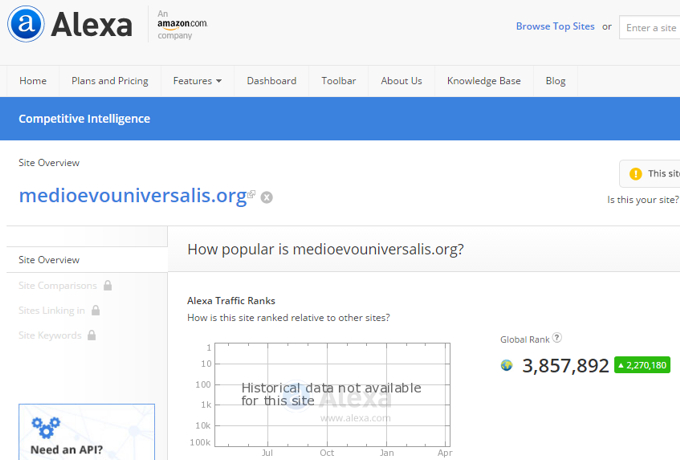Go to the Home menu item

33,81
